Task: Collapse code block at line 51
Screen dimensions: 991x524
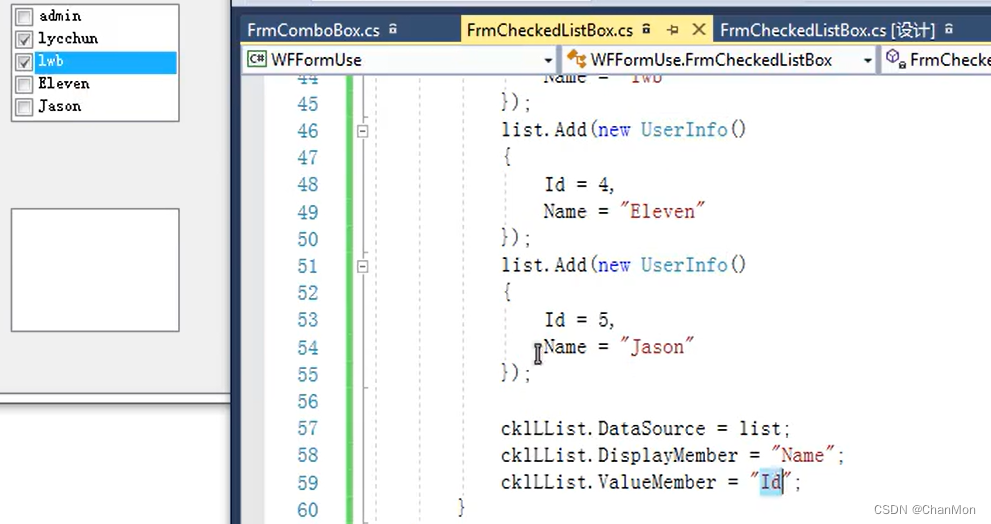Action: [363, 267]
